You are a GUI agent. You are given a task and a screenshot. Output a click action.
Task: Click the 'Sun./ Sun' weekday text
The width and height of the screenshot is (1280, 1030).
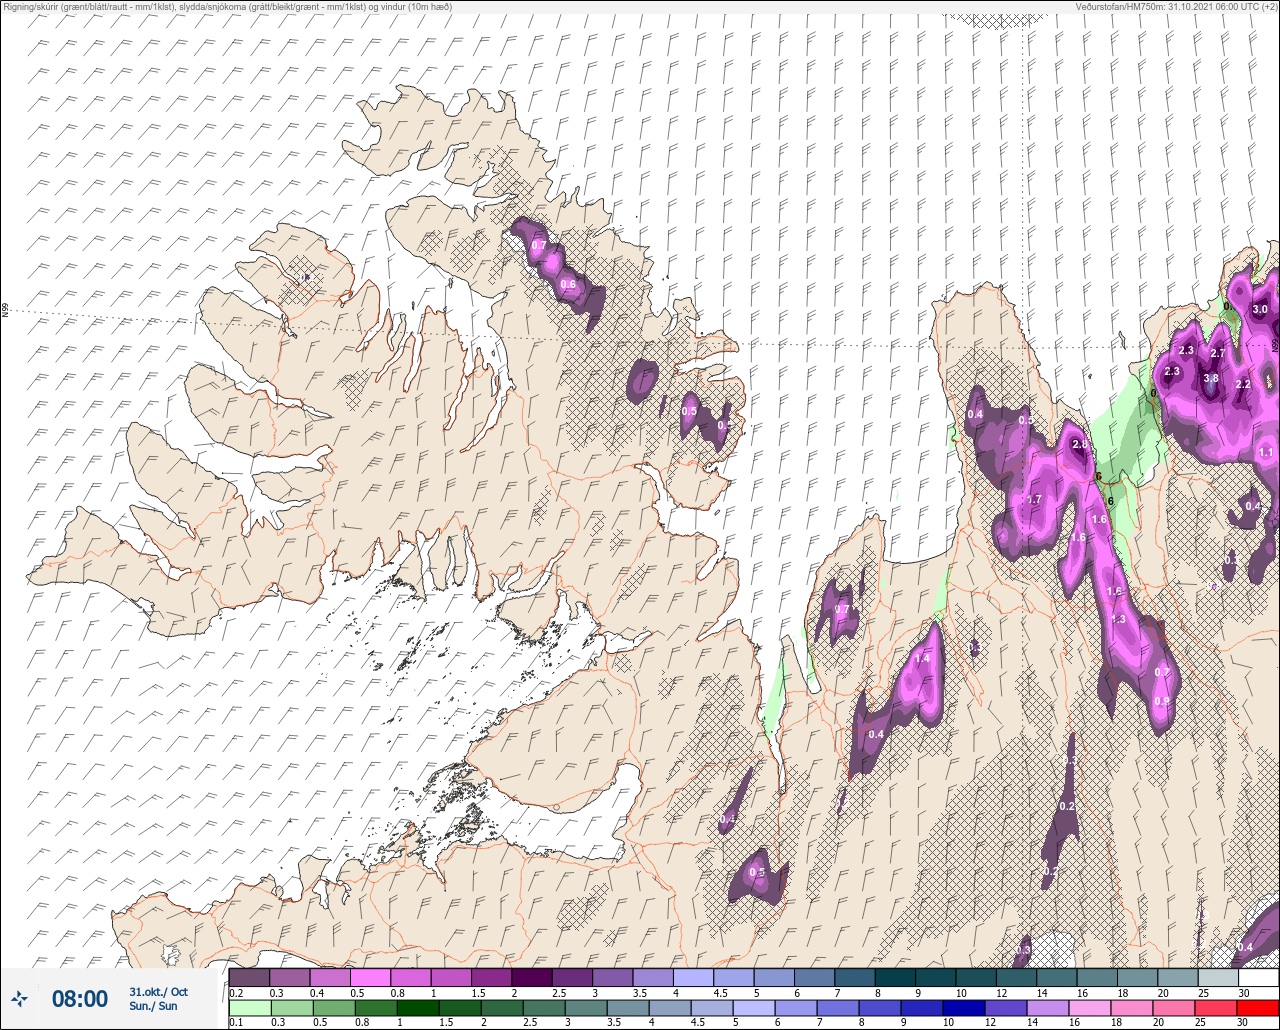(x=154, y=1006)
